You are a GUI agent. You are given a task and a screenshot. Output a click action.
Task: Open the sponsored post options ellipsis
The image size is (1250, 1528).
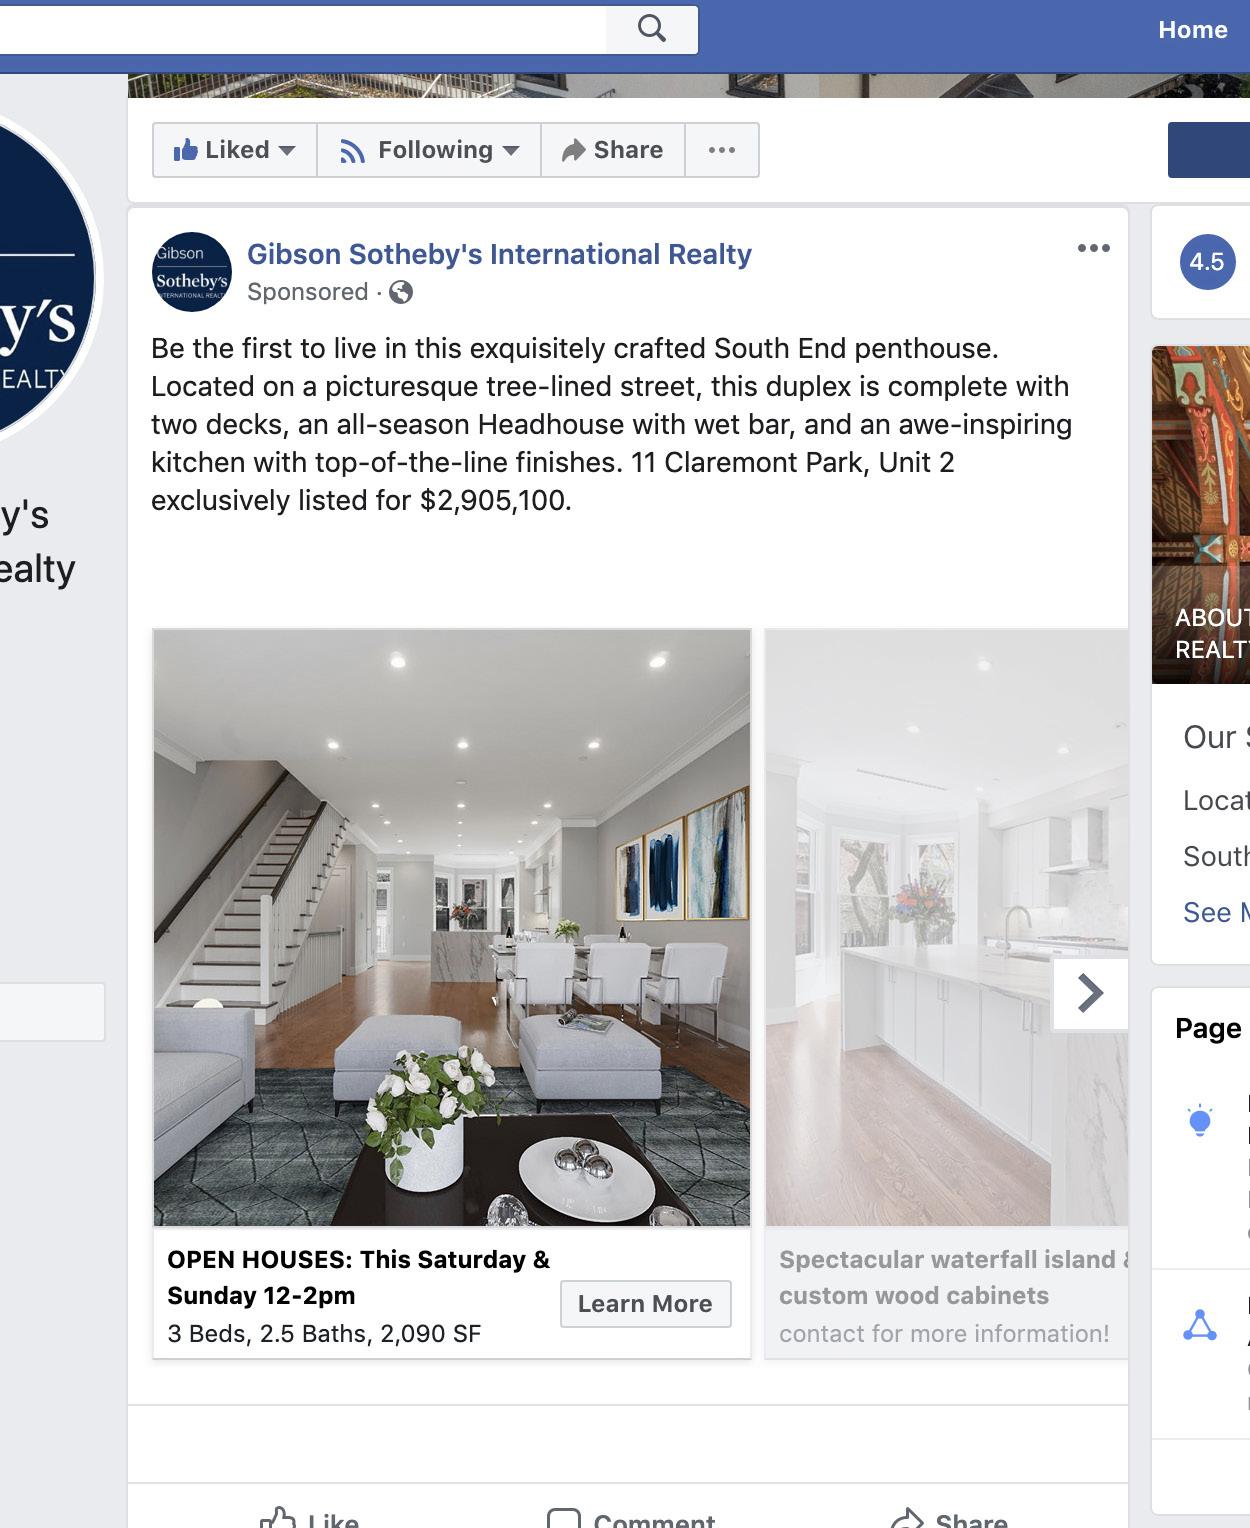coord(1093,248)
